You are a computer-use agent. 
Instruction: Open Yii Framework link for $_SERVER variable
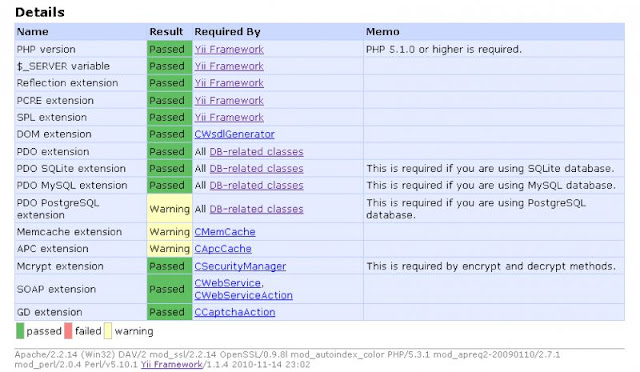[x=229, y=66]
